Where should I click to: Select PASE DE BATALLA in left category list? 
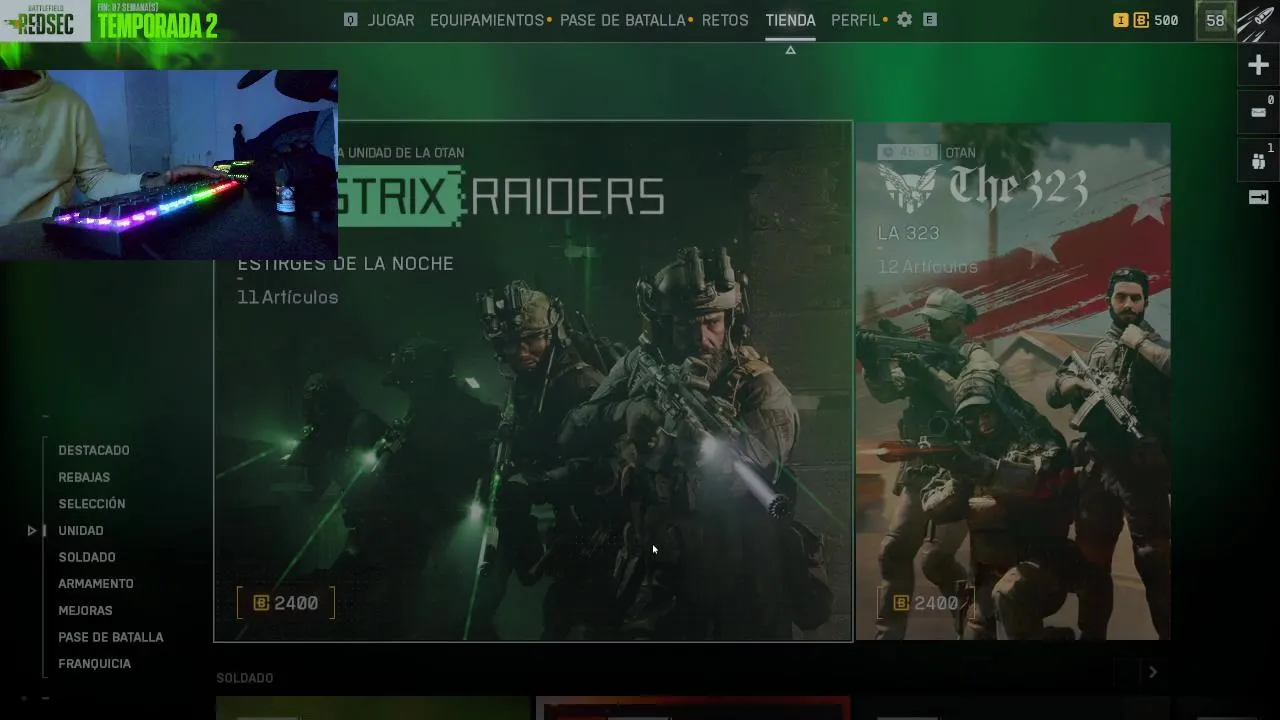tap(111, 637)
